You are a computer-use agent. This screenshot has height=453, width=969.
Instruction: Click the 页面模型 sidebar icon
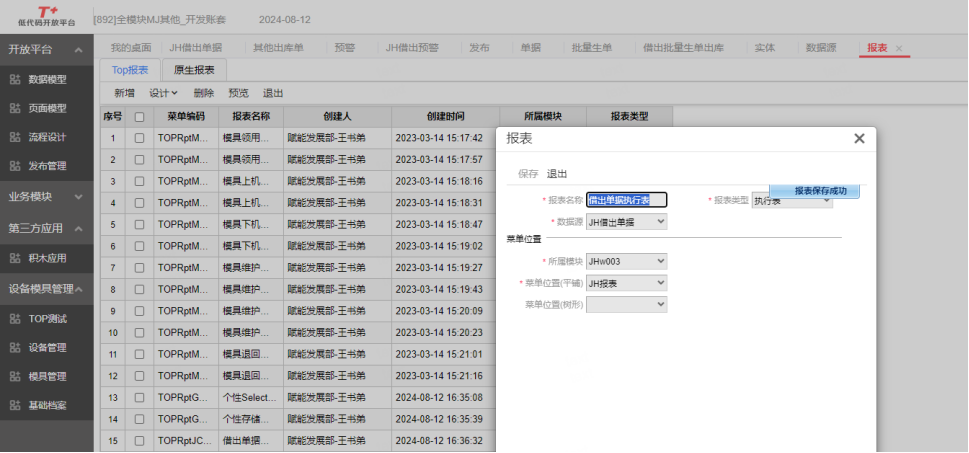pos(15,108)
